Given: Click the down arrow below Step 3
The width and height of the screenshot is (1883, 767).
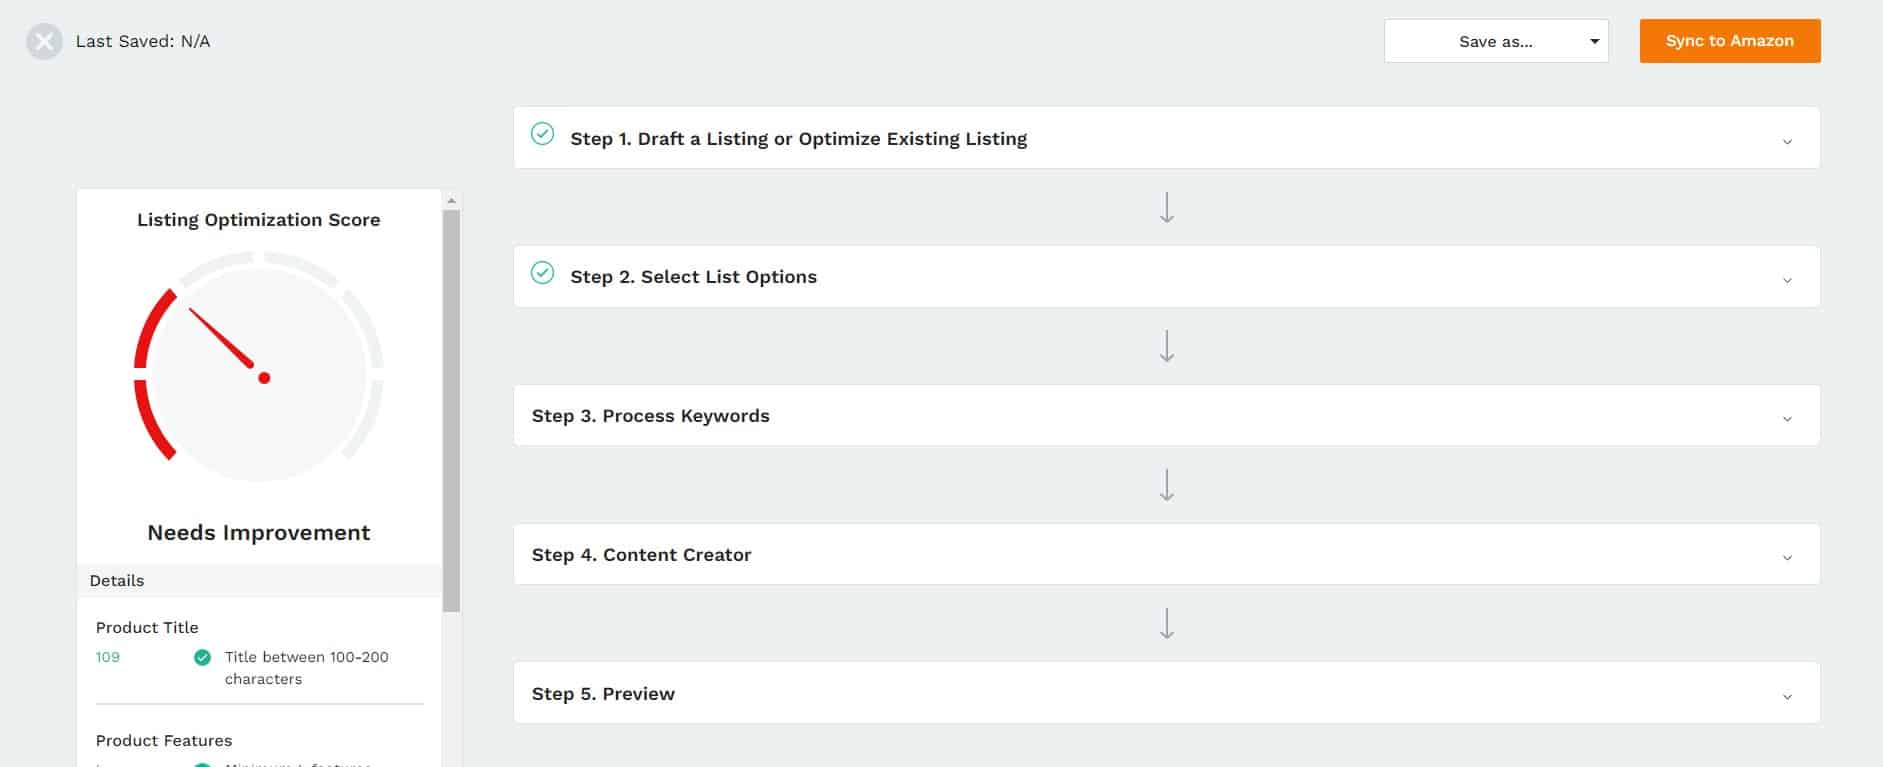Looking at the screenshot, I should [1166, 485].
